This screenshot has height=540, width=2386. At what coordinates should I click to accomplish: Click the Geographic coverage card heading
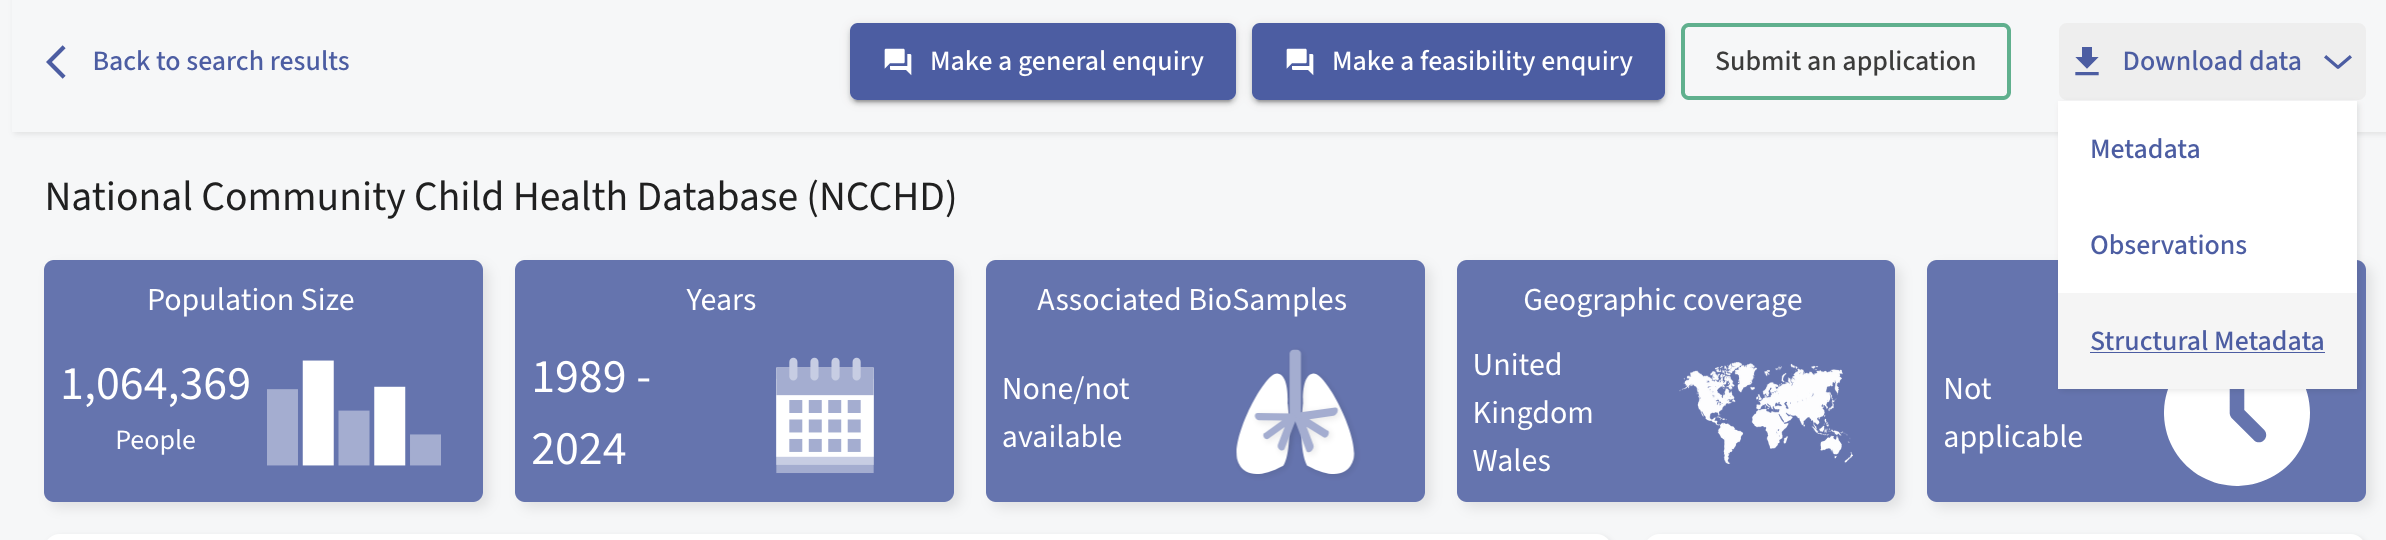1662,300
